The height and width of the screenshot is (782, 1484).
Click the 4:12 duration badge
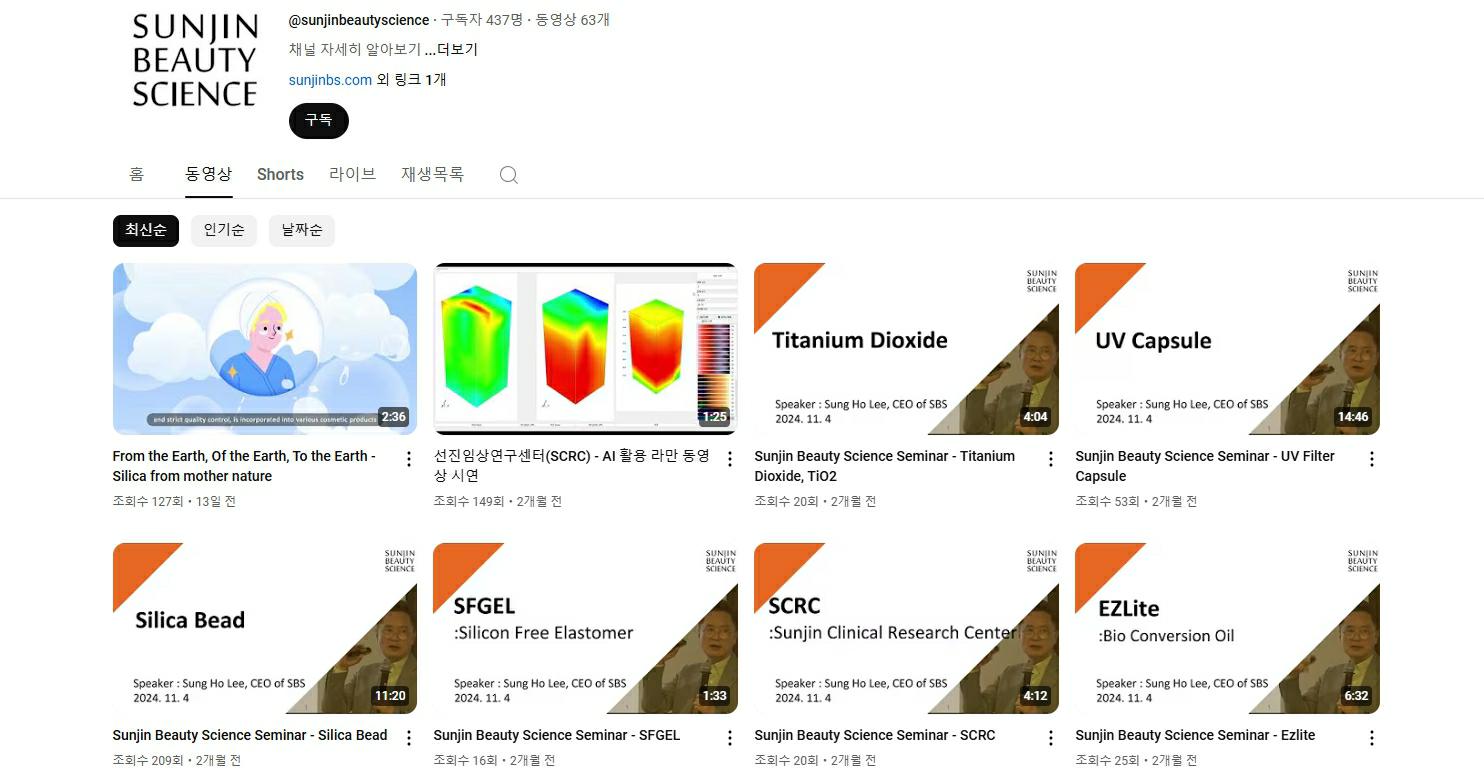[1035, 696]
